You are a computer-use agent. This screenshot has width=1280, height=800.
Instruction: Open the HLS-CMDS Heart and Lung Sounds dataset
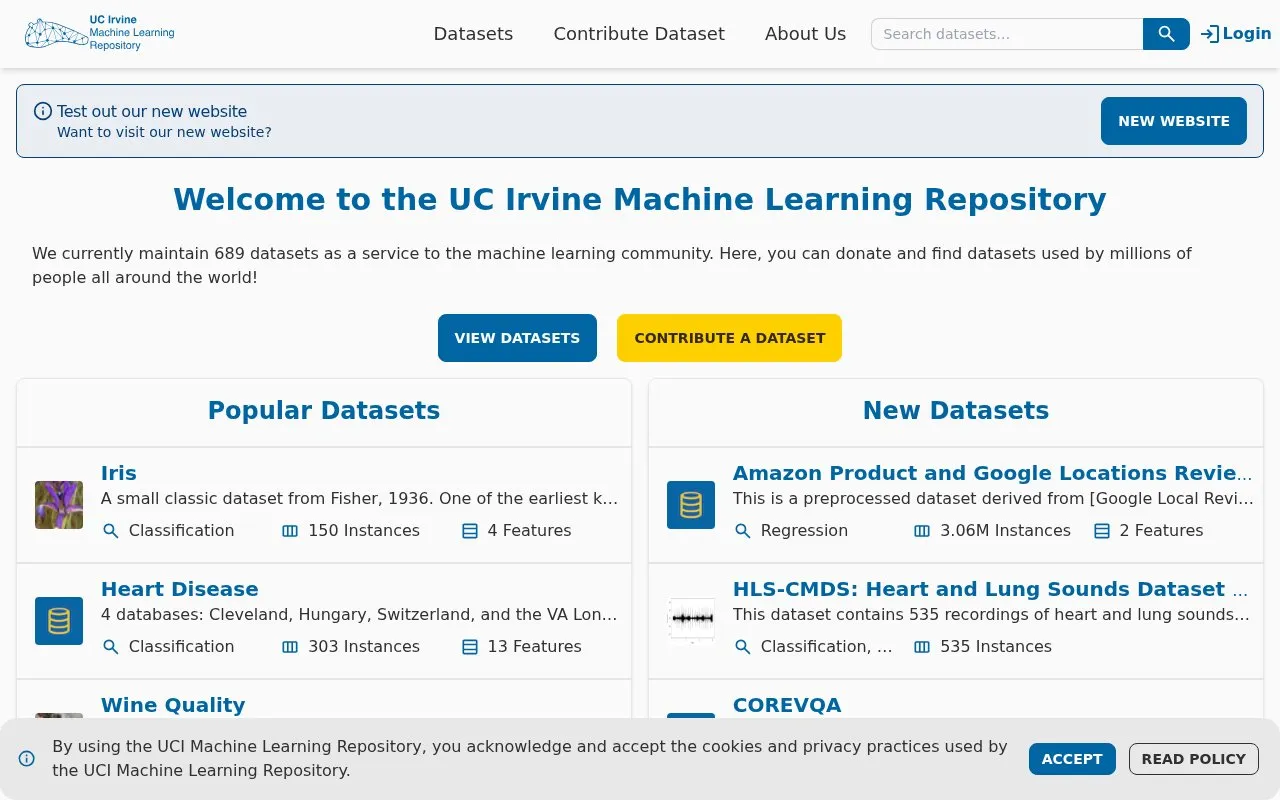tap(991, 589)
